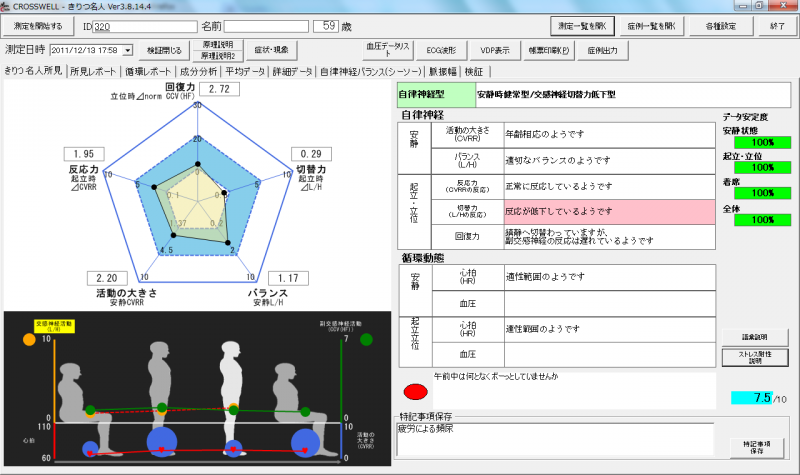Open the 自律神経バランス(シーソー) tab
Viewport: 800px width, 475px height.
tap(370, 72)
